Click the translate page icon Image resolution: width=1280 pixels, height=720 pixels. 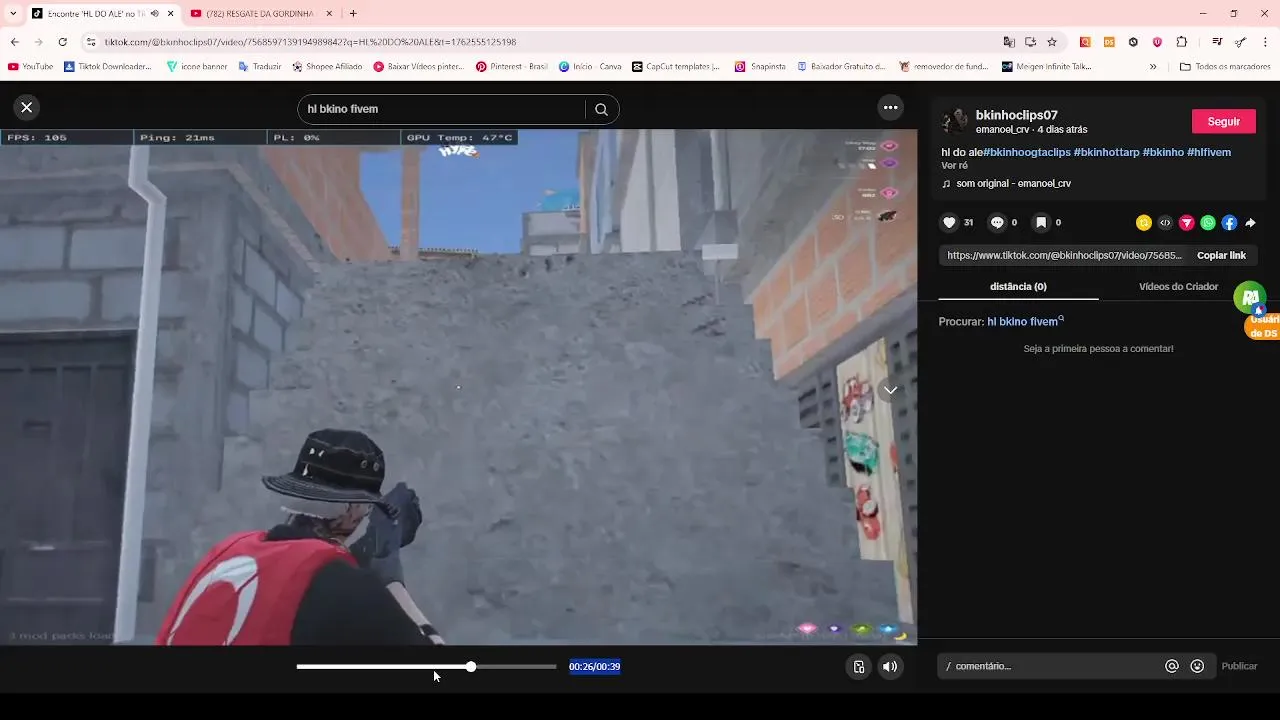[x=1009, y=42]
